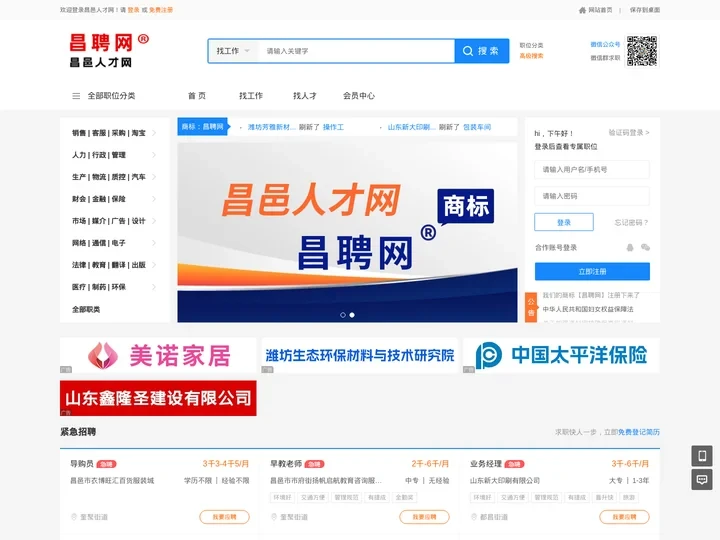Click location pin icon of 业务经理 card

[474, 517]
